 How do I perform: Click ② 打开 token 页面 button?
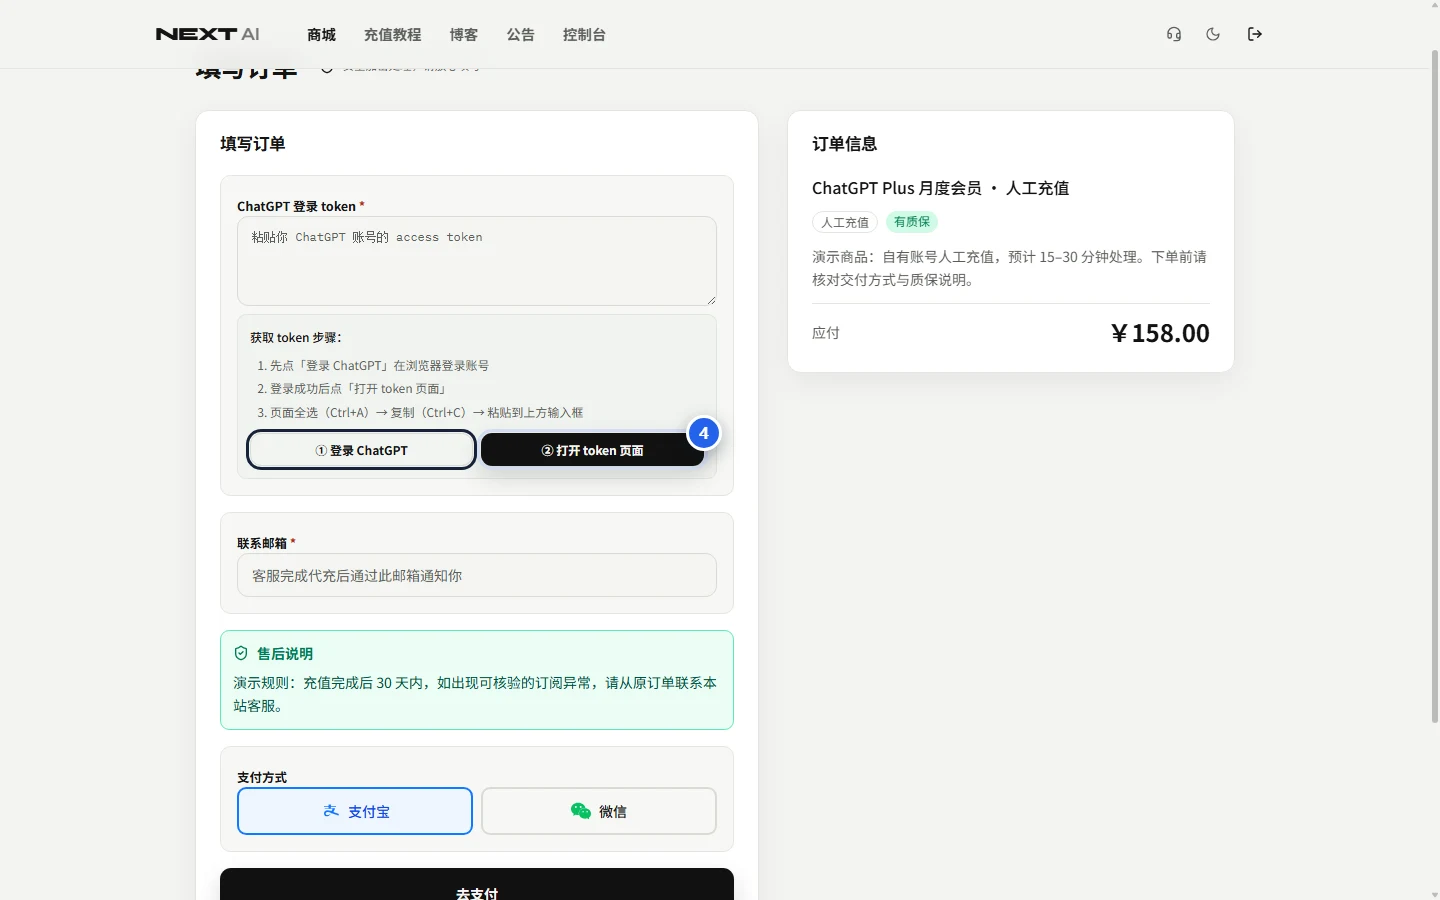(593, 450)
